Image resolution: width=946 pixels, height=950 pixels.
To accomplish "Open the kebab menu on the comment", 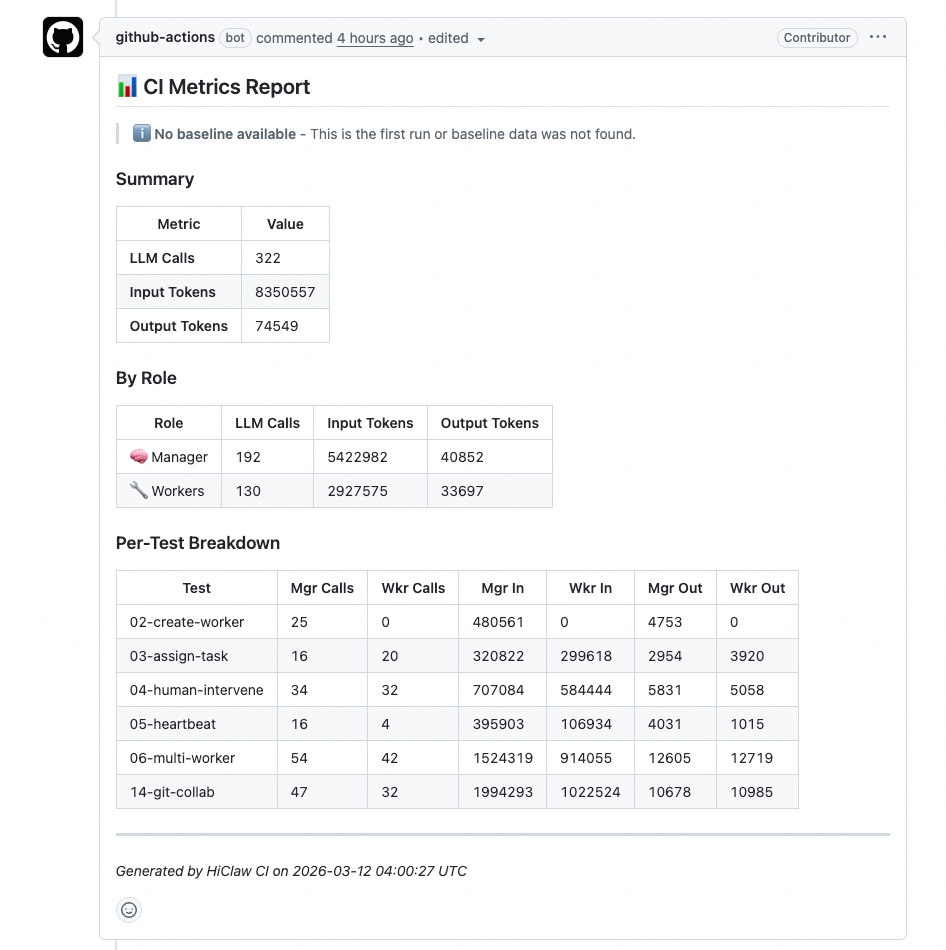I will tap(878, 37).
